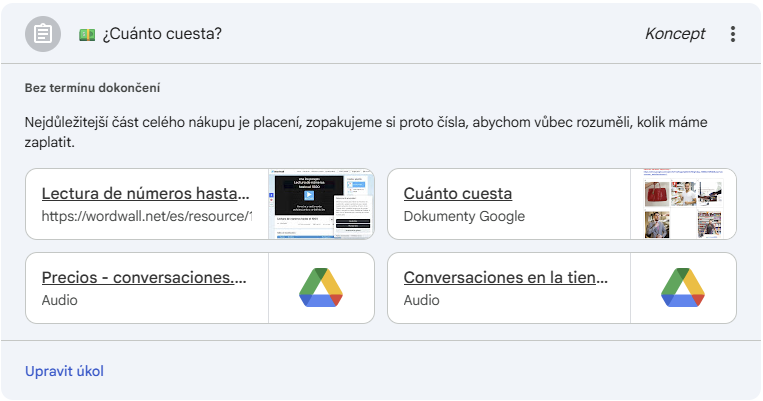Open 'Lectura de números hasta...' link
Image resolution: width=763 pixels, height=401 pixels.
[145, 194]
